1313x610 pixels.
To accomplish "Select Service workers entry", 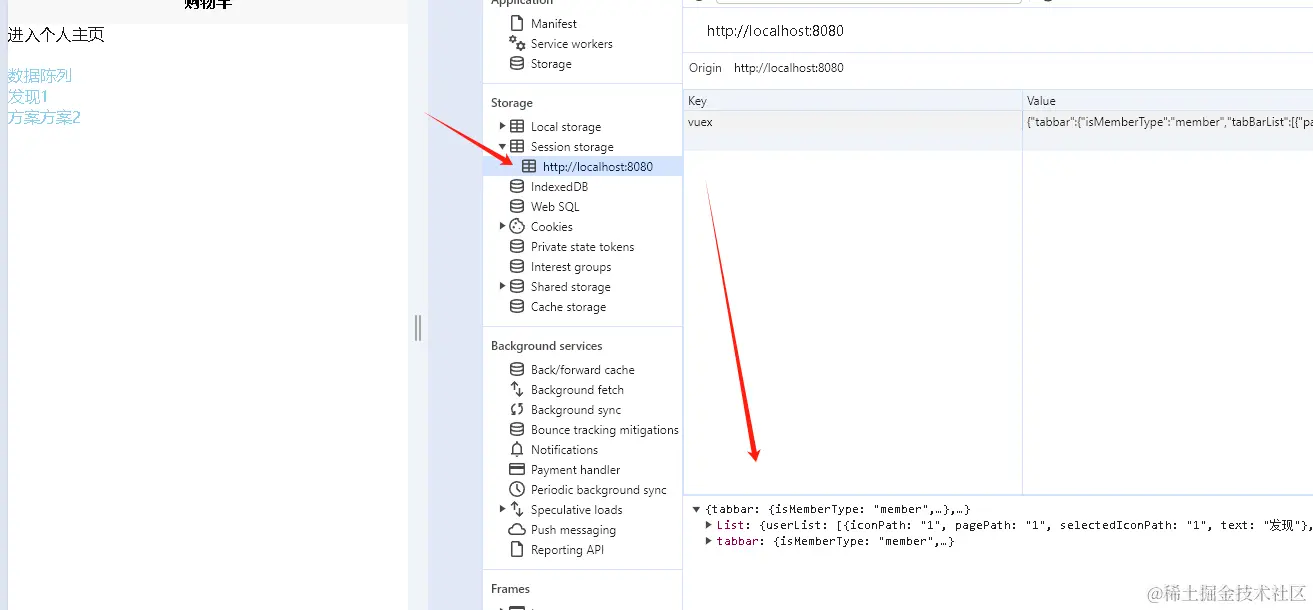I will tap(572, 43).
